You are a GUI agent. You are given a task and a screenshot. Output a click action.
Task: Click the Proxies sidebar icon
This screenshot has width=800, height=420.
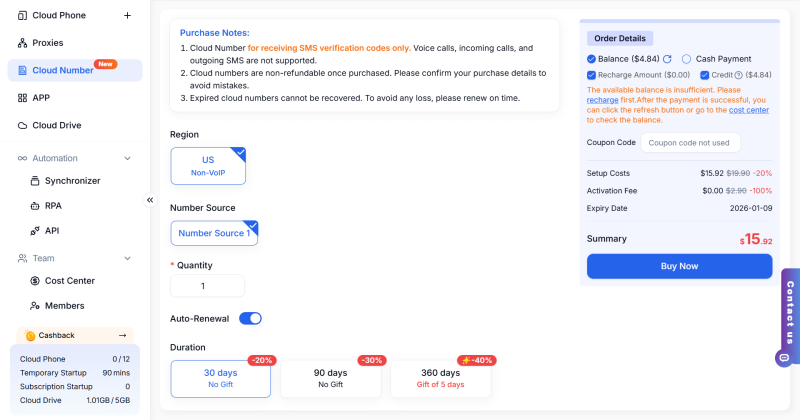pyautogui.click(x=22, y=43)
